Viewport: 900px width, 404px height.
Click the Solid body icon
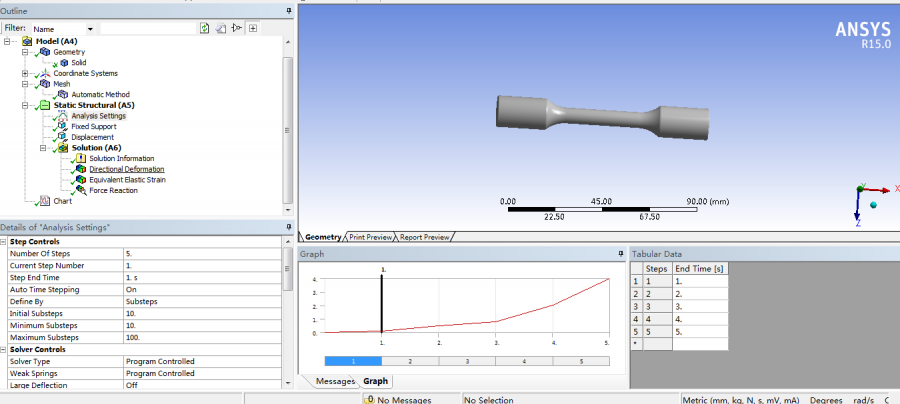(63, 63)
